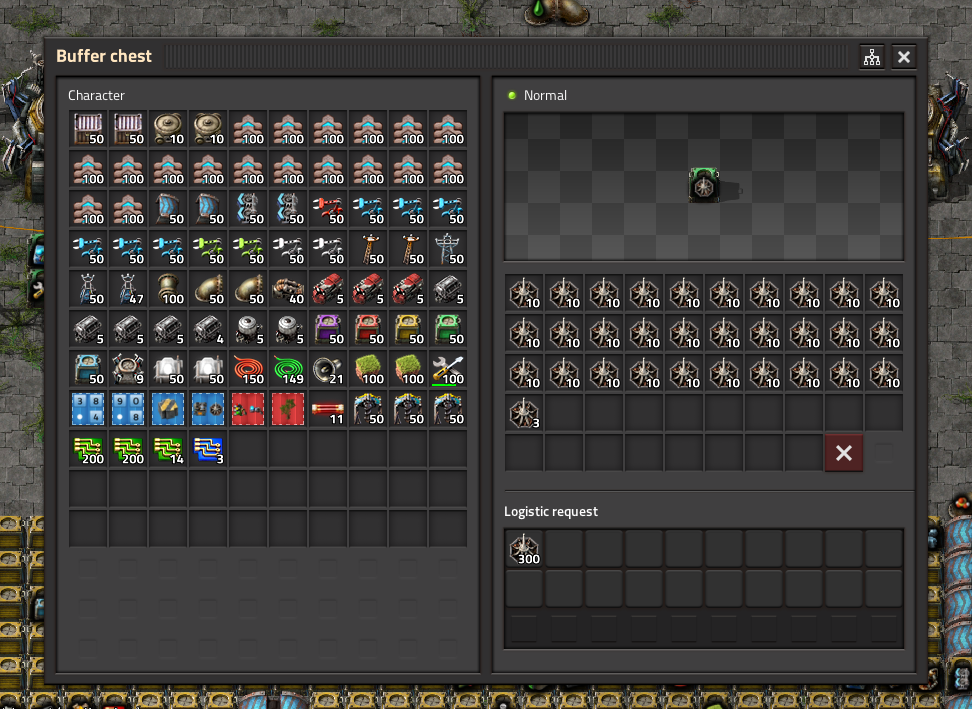Click the buffer chest entity preview

click(x=704, y=185)
